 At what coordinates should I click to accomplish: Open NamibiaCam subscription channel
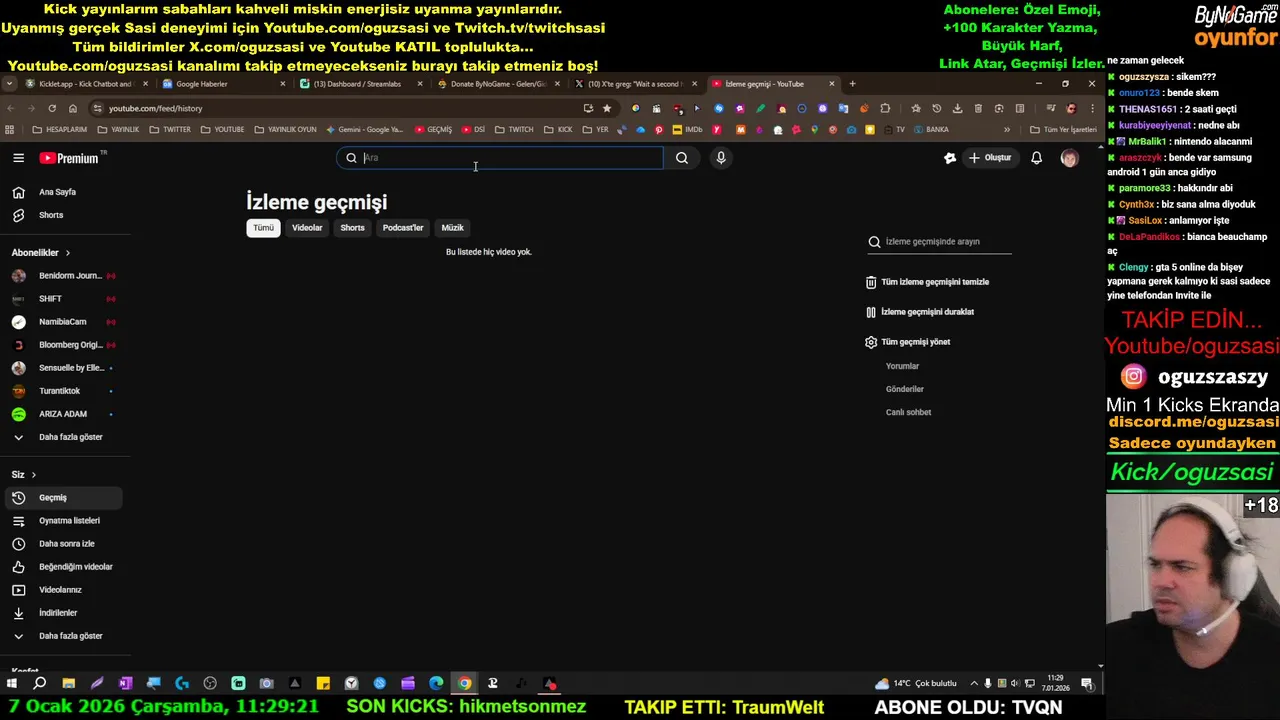tap(63, 322)
